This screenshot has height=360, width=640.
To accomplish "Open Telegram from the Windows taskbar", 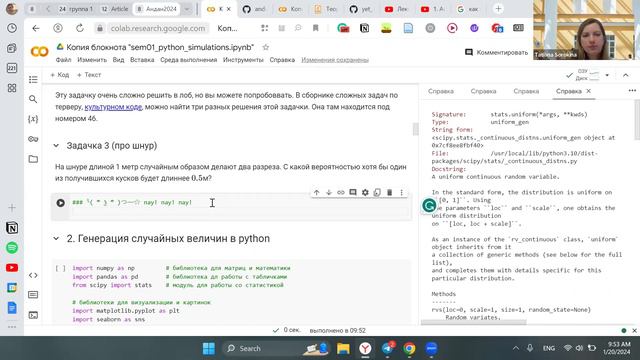I will 388,348.
